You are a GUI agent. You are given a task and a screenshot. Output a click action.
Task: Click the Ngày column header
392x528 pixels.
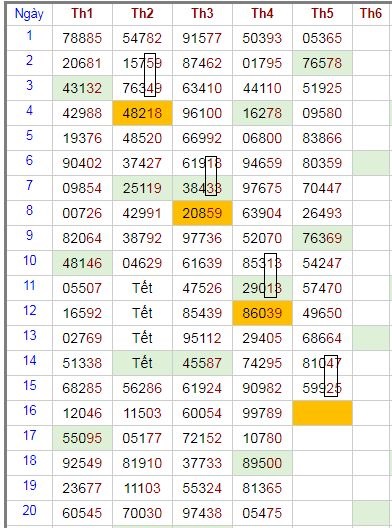point(29,14)
